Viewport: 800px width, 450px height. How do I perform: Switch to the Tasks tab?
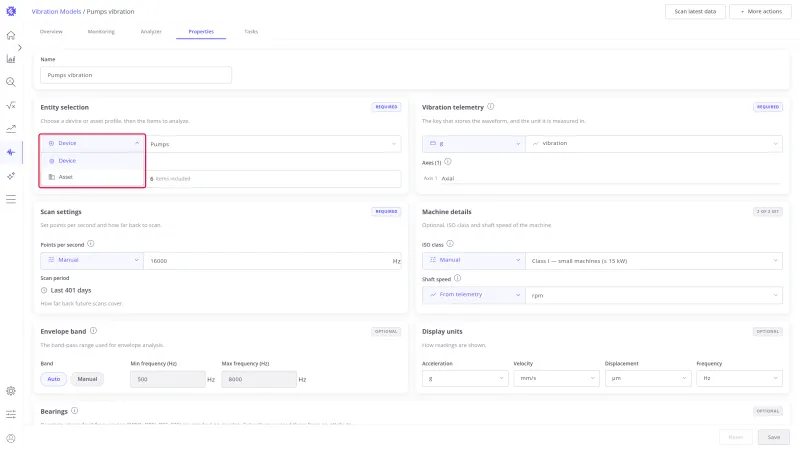[x=251, y=32]
